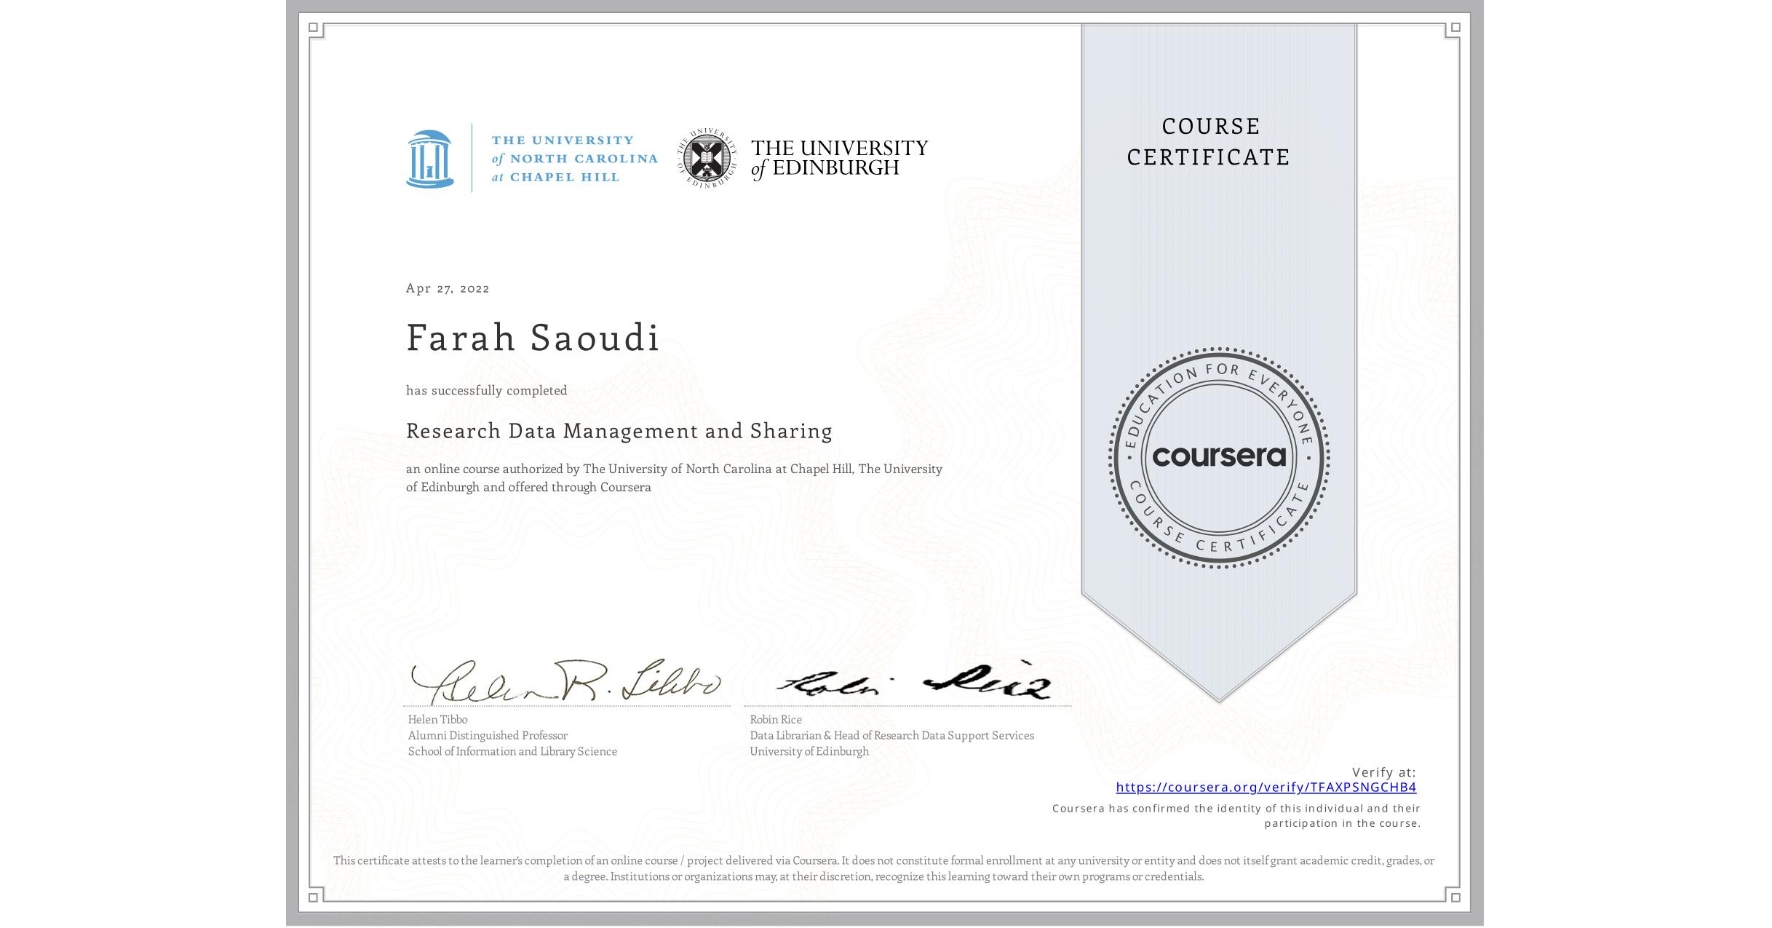Click the University of Edinburgh crest
This screenshot has height=928, width=1772.
[x=709, y=158]
